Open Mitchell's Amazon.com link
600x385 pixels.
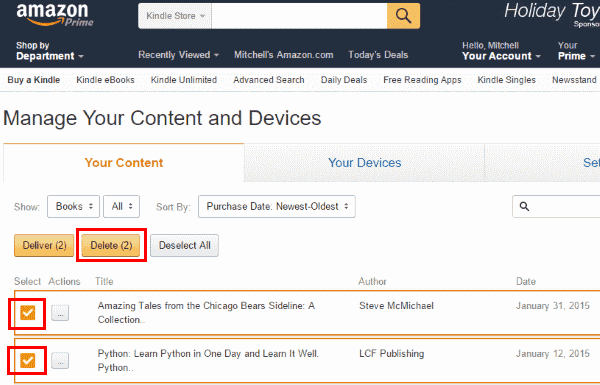[284, 55]
